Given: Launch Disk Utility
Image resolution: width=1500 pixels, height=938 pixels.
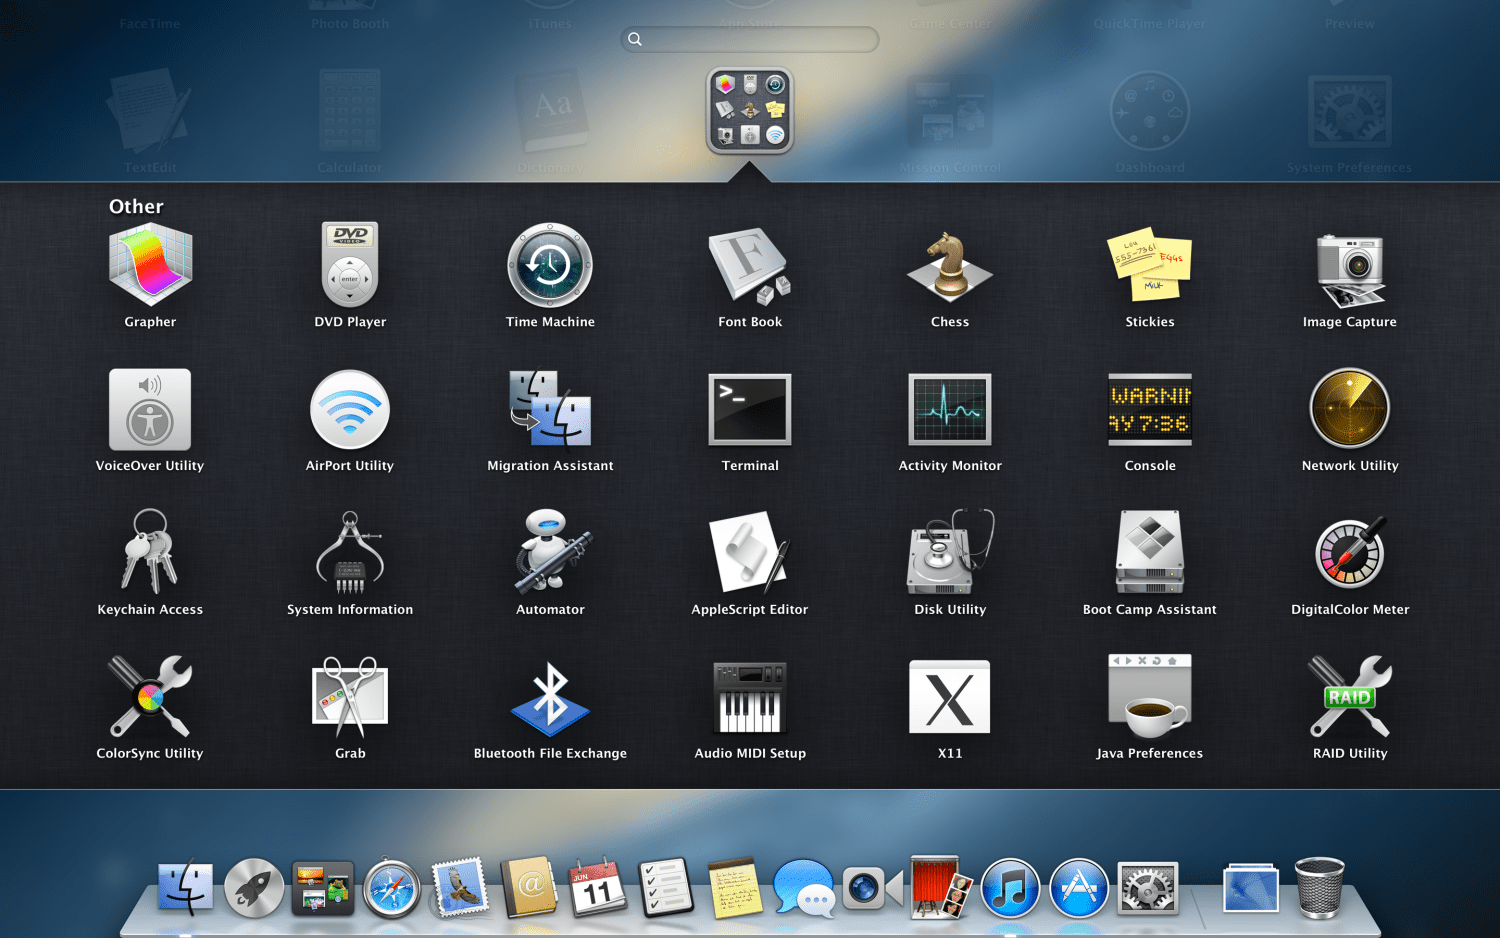Looking at the screenshot, I should (950, 553).
